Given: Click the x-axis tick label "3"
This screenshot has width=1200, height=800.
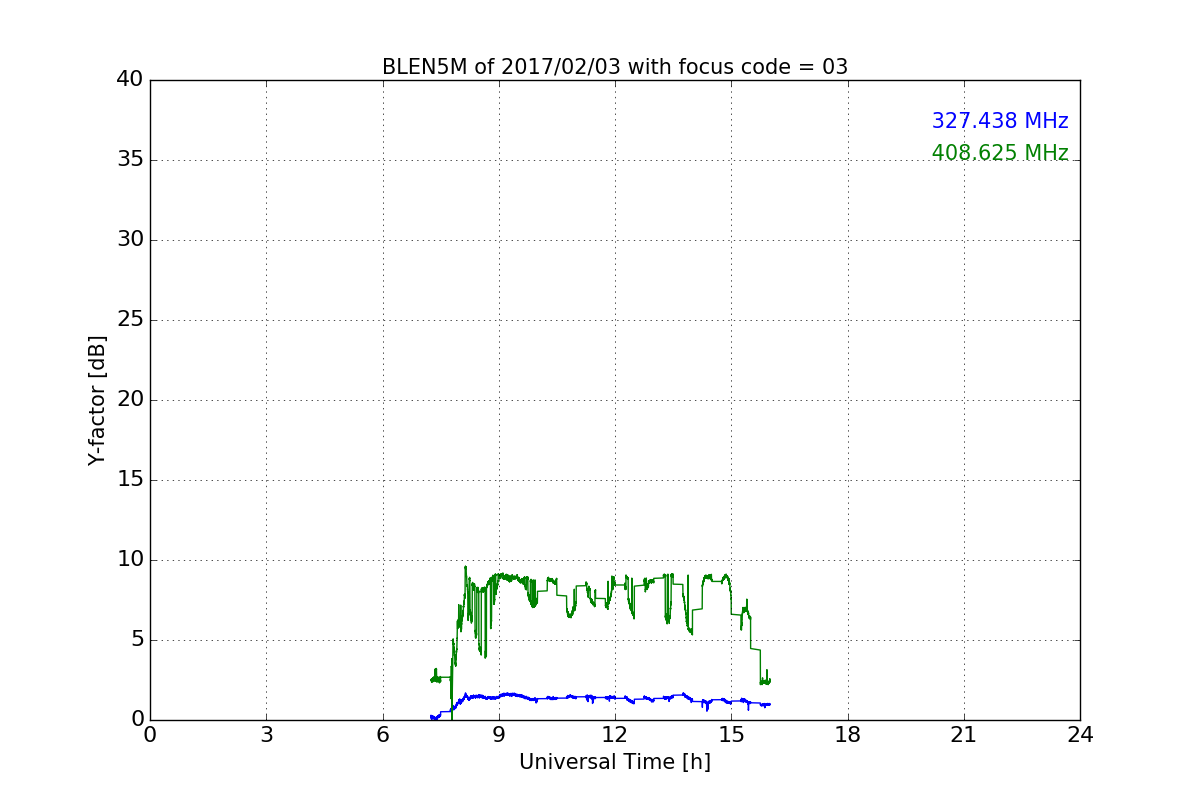Looking at the screenshot, I should click(266, 735).
